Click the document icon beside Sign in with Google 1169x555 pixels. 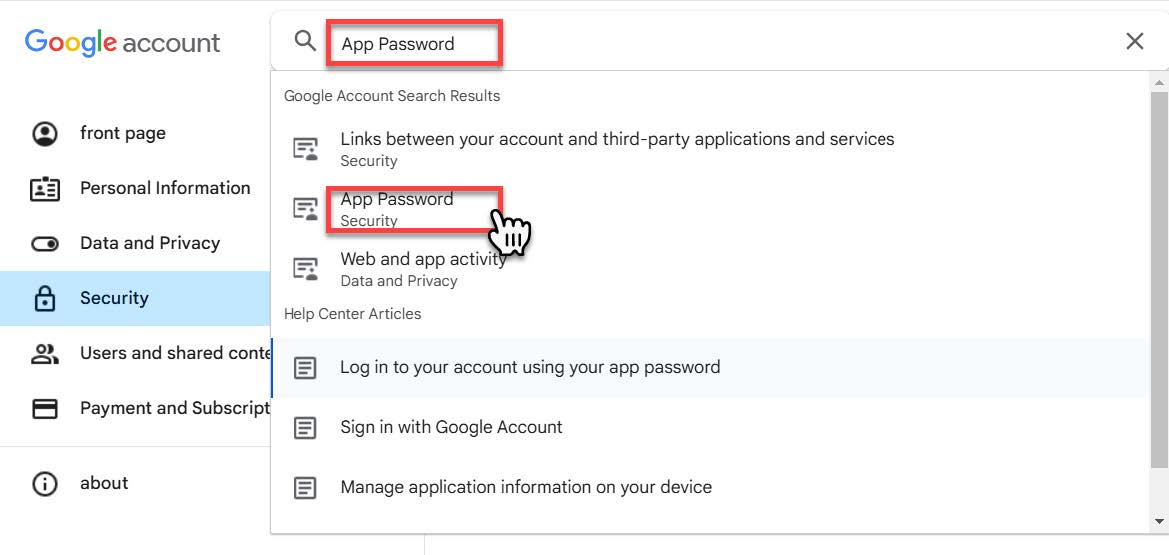tap(305, 428)
